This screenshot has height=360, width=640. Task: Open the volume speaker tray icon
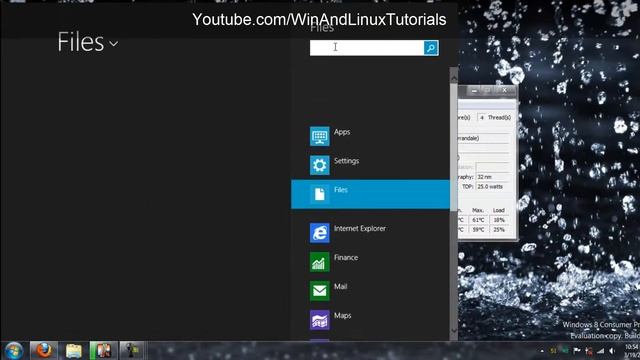(612, 351)
